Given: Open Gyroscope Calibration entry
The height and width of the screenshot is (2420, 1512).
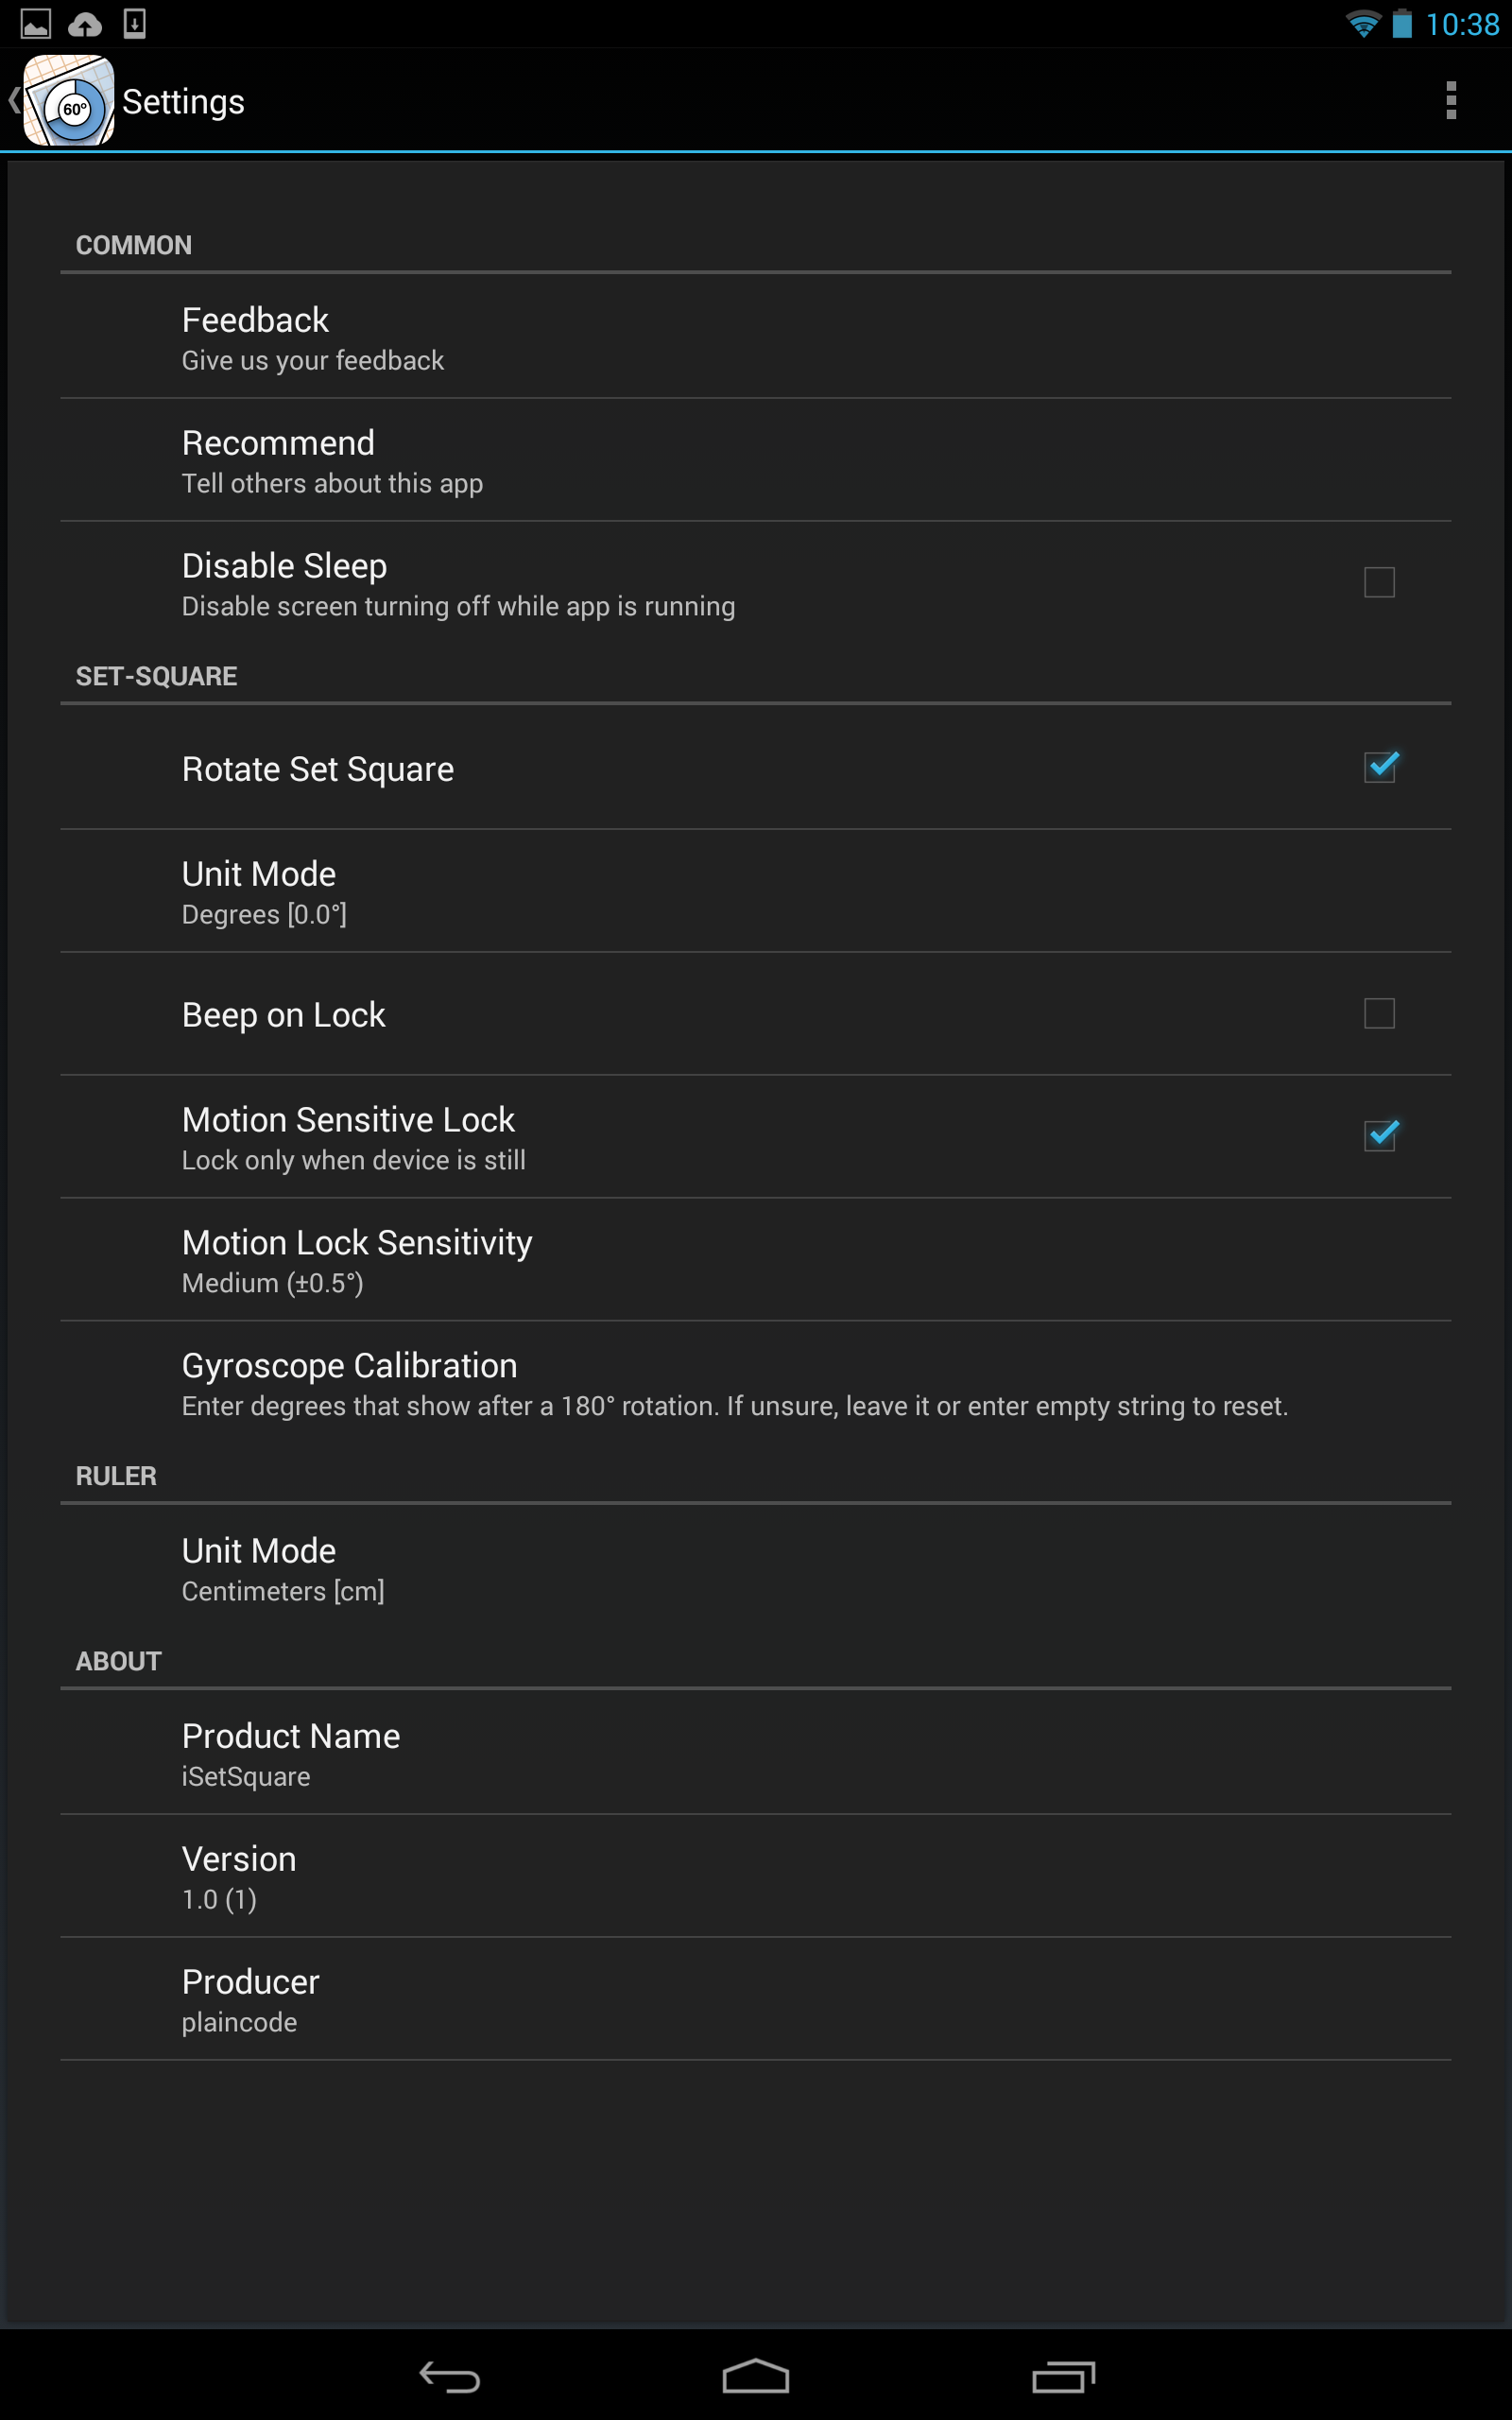Looking at the screenshot, I should pyautogui.click(x=756, y=1383).
